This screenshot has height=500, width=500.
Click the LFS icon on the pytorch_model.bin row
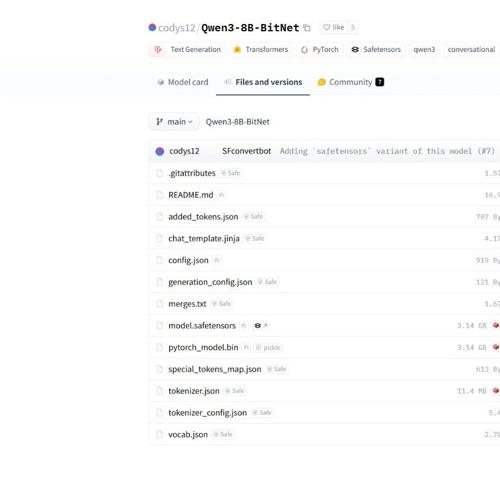[x=496, y=347]
